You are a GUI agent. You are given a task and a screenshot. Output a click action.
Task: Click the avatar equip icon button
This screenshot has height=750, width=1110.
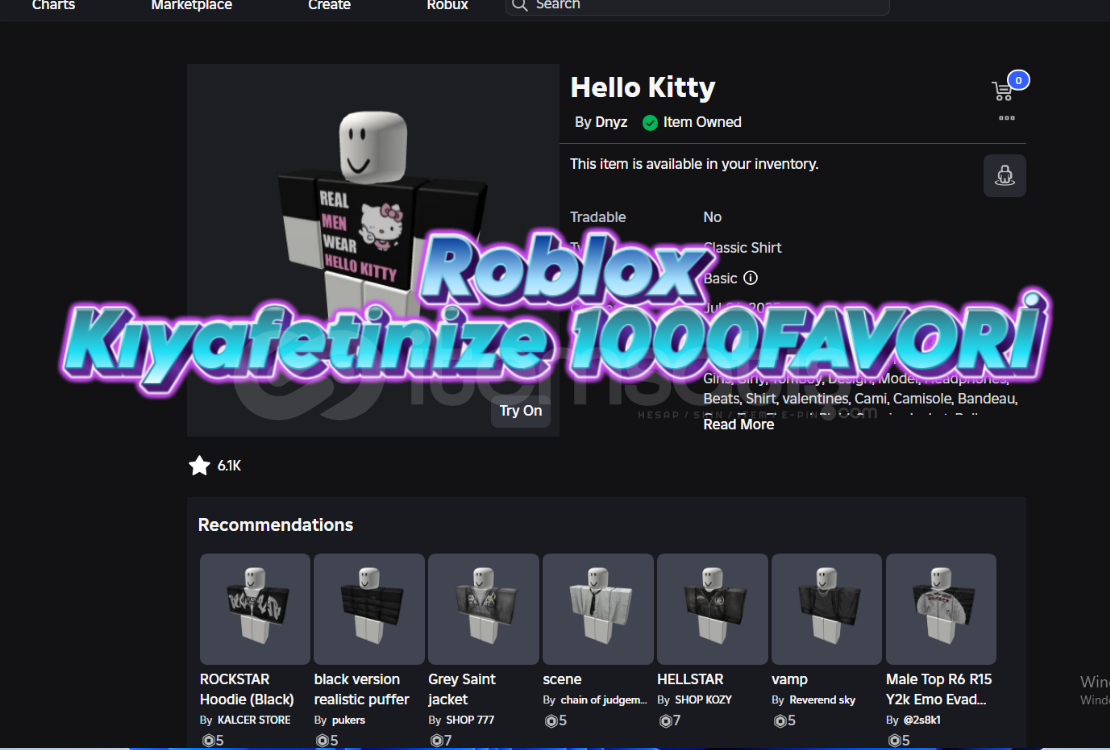1005,176
